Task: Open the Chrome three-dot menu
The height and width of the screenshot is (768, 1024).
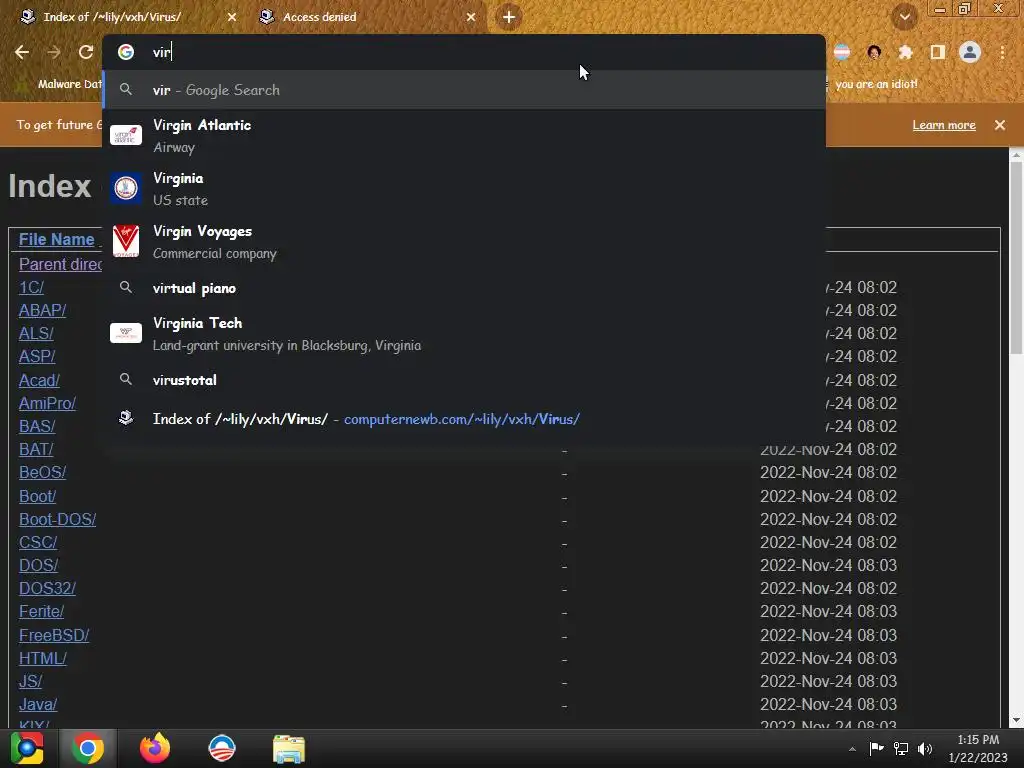Action: 1002,52
